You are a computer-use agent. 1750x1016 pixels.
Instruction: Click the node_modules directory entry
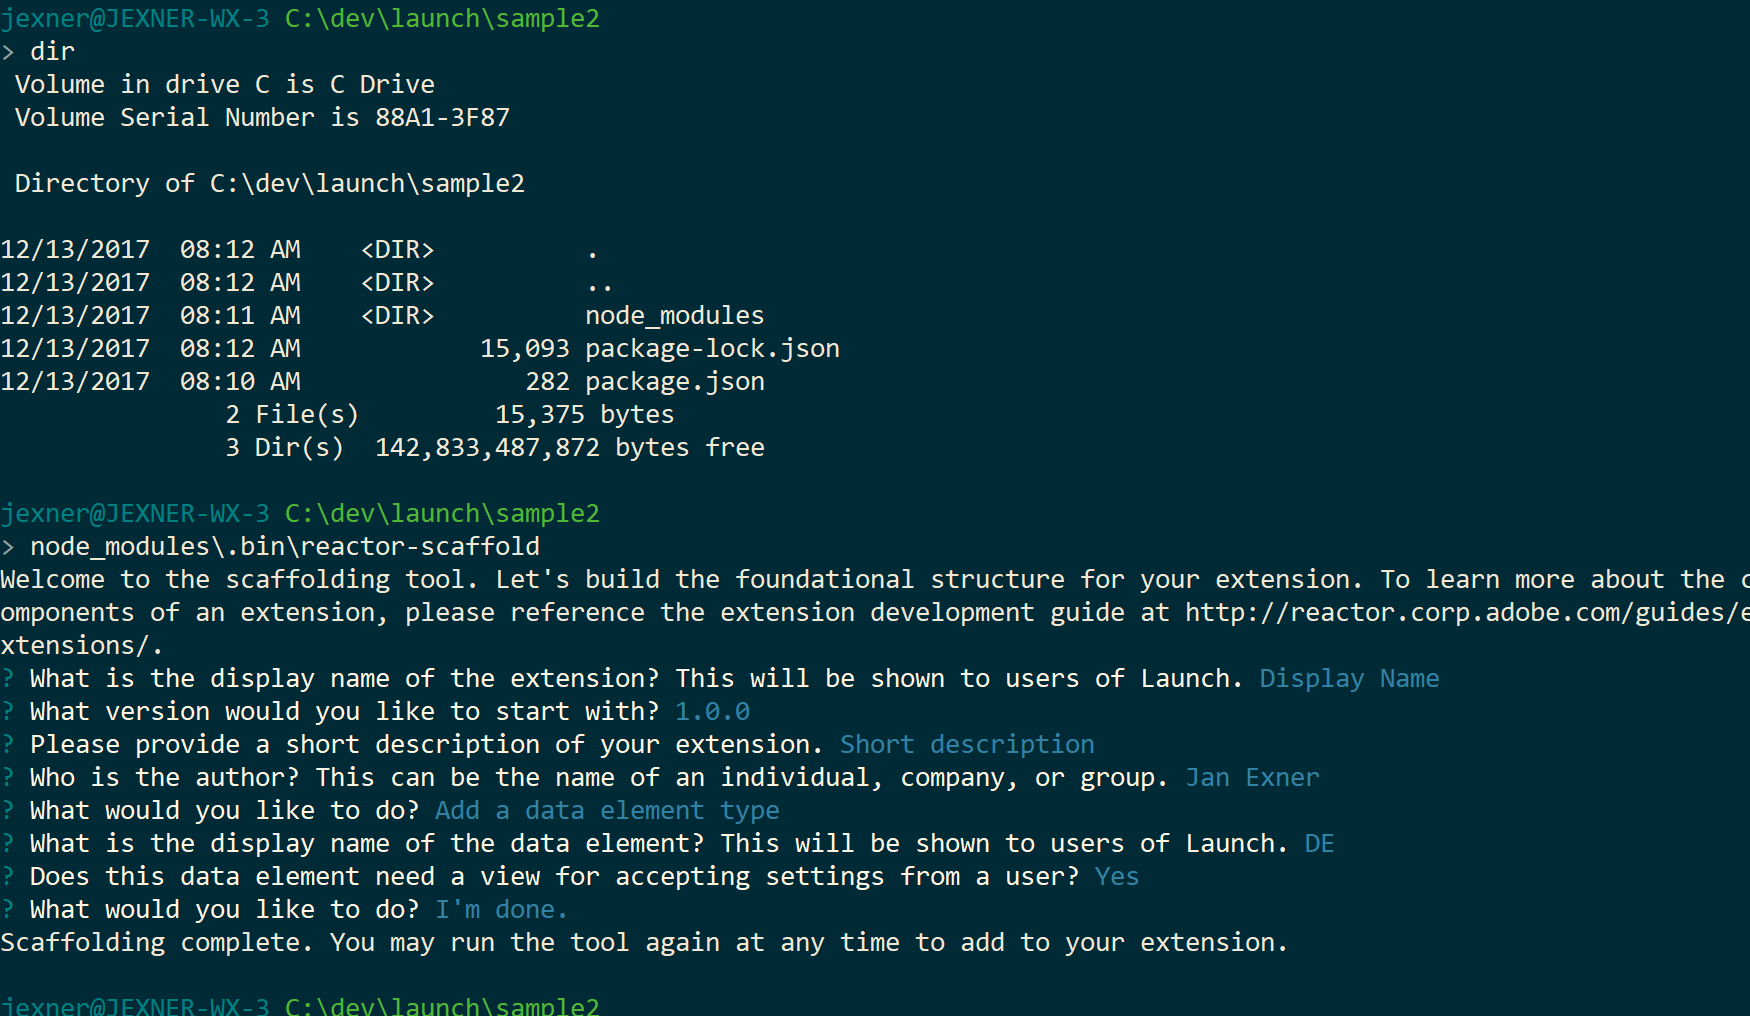coord(674,315)
